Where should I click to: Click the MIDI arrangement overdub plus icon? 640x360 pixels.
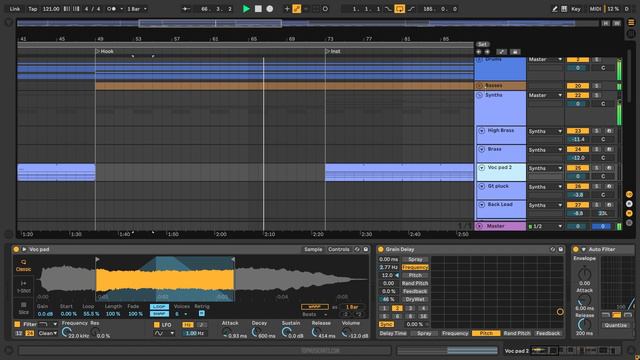[x=287, y=9]
